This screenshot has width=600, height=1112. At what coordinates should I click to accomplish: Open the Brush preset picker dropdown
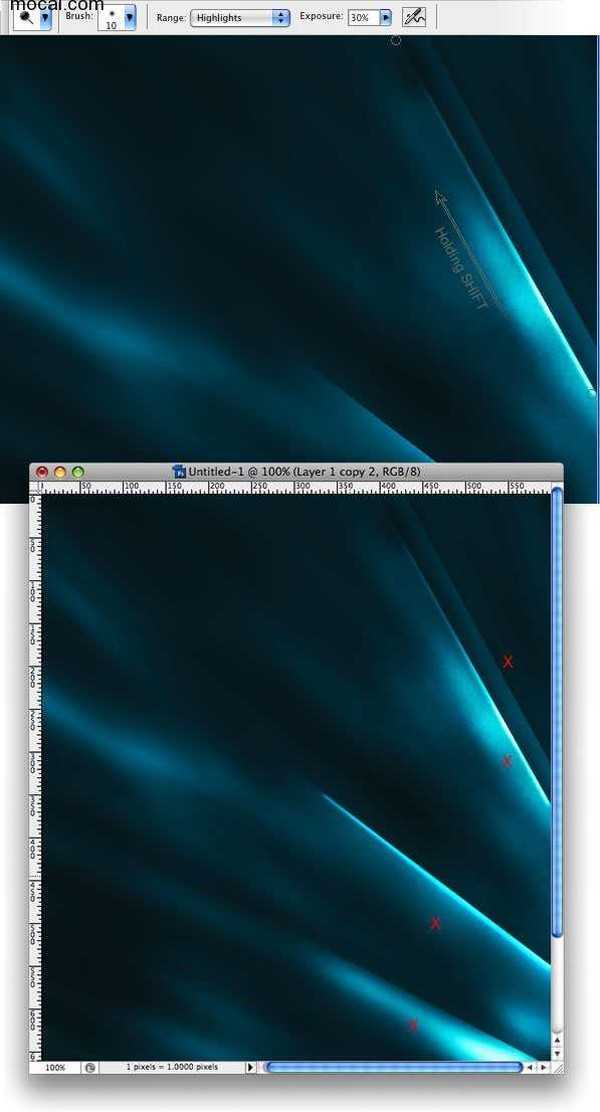(129, 18)
